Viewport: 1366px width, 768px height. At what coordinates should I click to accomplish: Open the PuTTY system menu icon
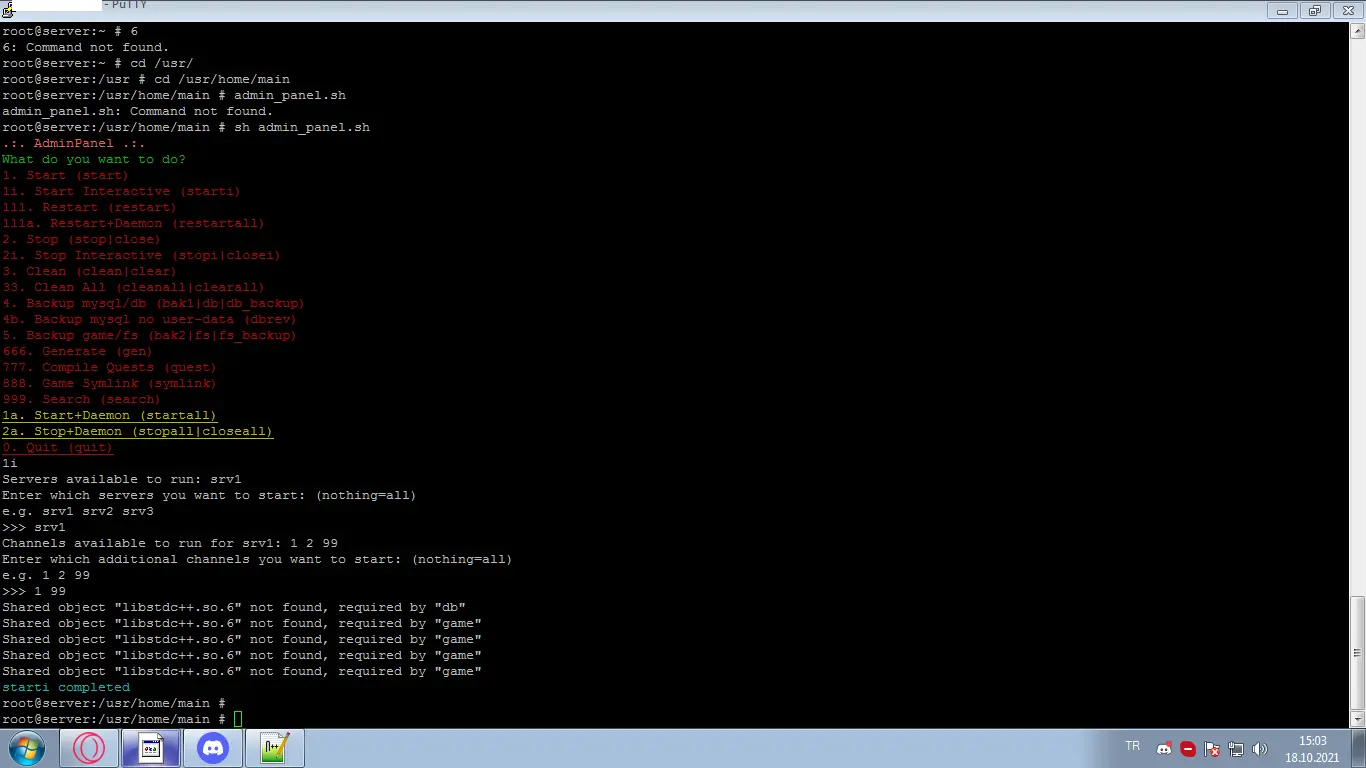pyautogui.click(x=9, y=10)
